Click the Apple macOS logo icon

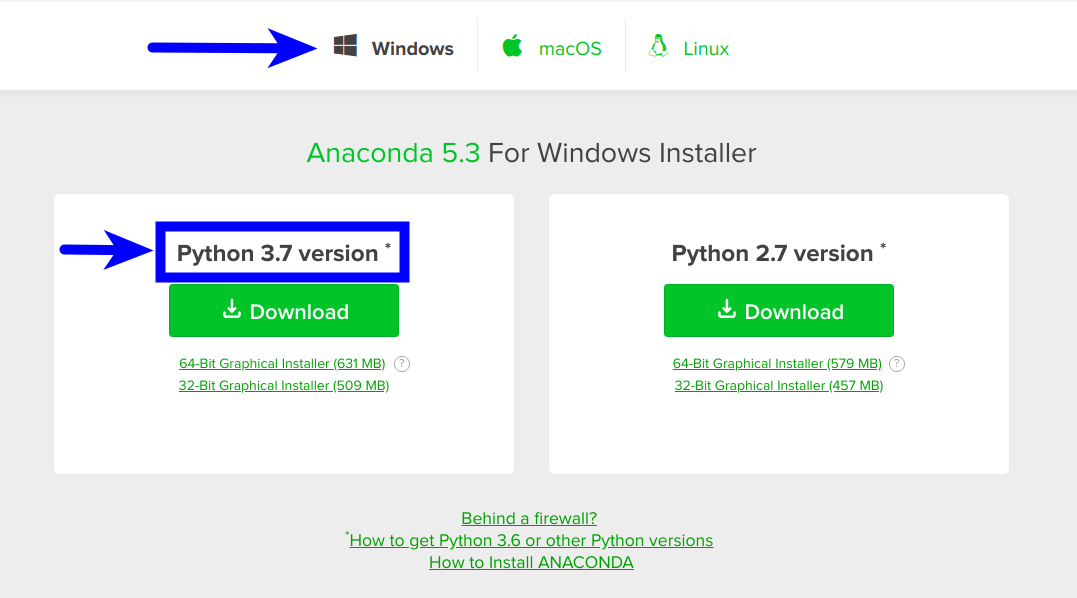pyautogui.click(x=513, y=47)
